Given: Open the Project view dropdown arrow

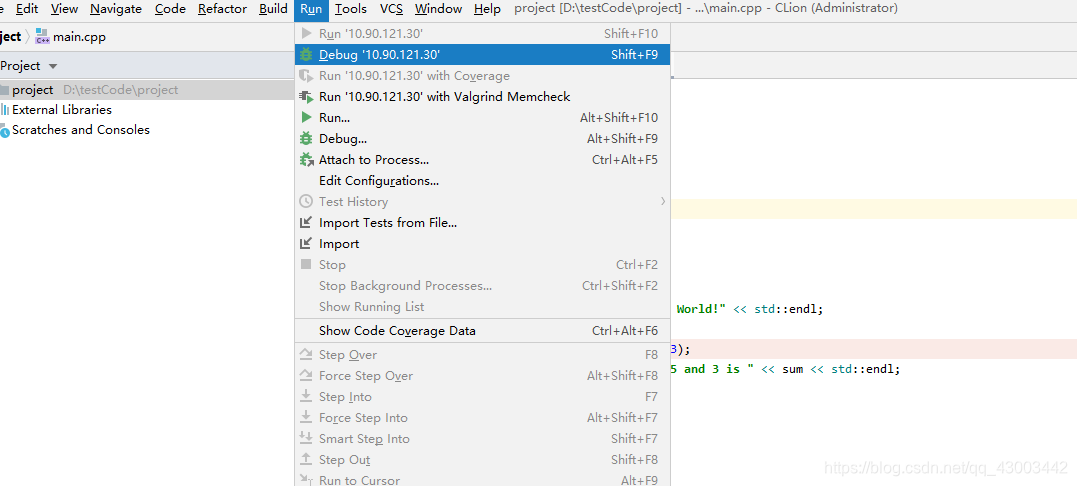Looking at the screenshot, I should pyautogui.click(x=53, y=67).
